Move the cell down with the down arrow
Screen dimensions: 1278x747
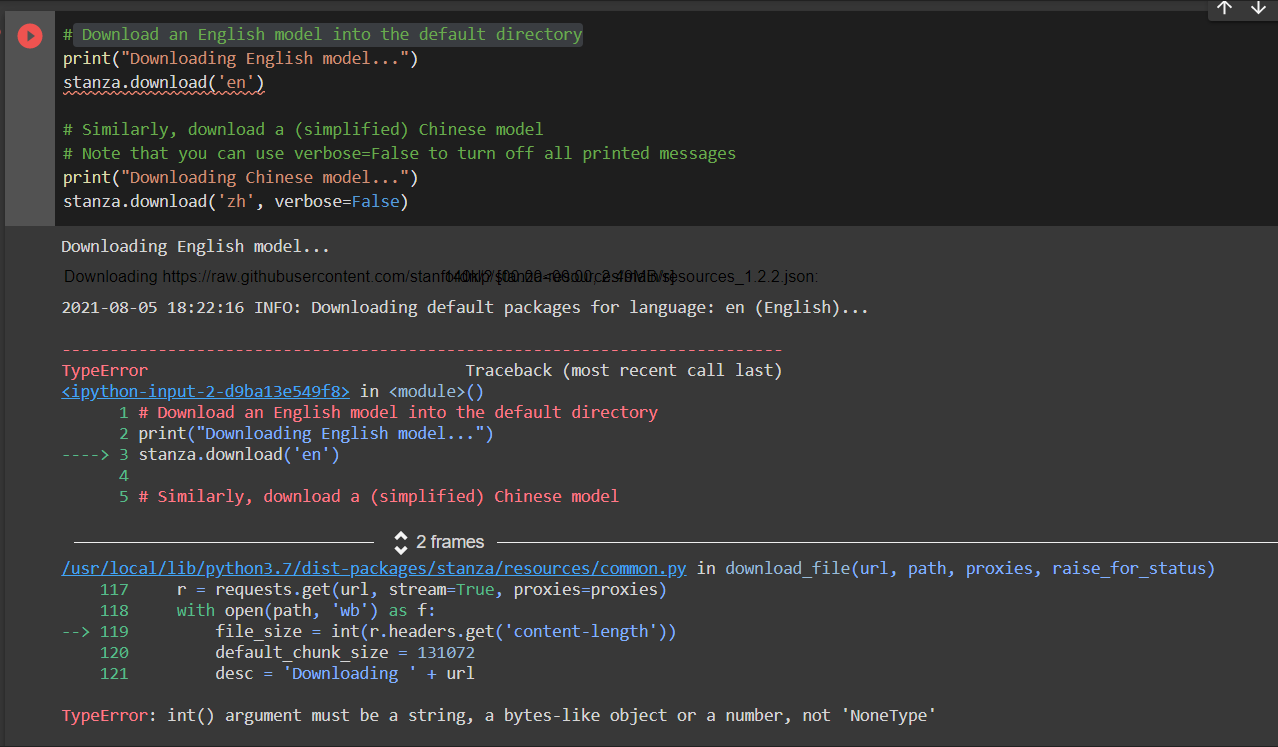(1258, 9)
